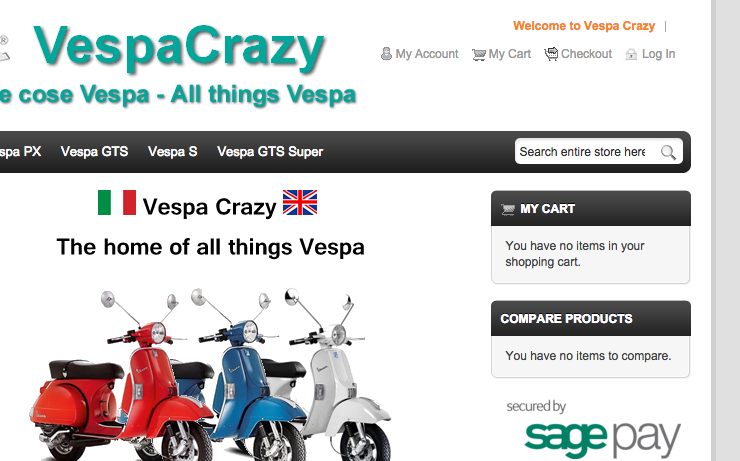This screenshot has height=461, width=740.
Task: Open the Vespa GTS menu item
Action: point(94,151)
